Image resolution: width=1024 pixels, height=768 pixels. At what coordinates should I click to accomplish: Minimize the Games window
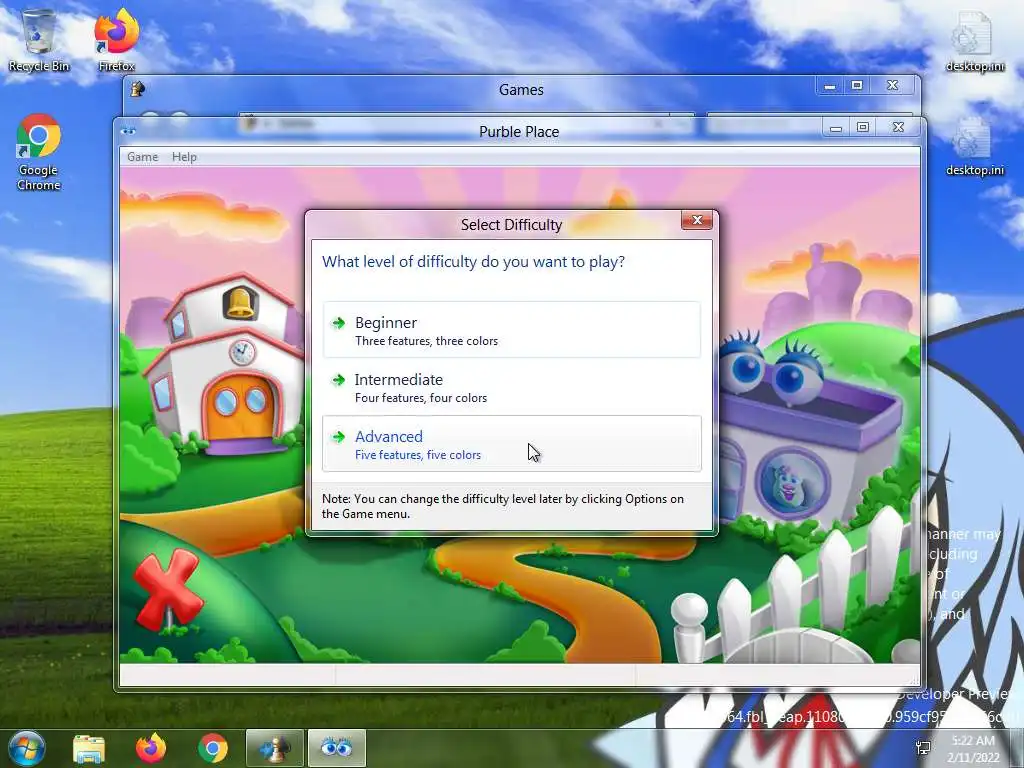829,86
